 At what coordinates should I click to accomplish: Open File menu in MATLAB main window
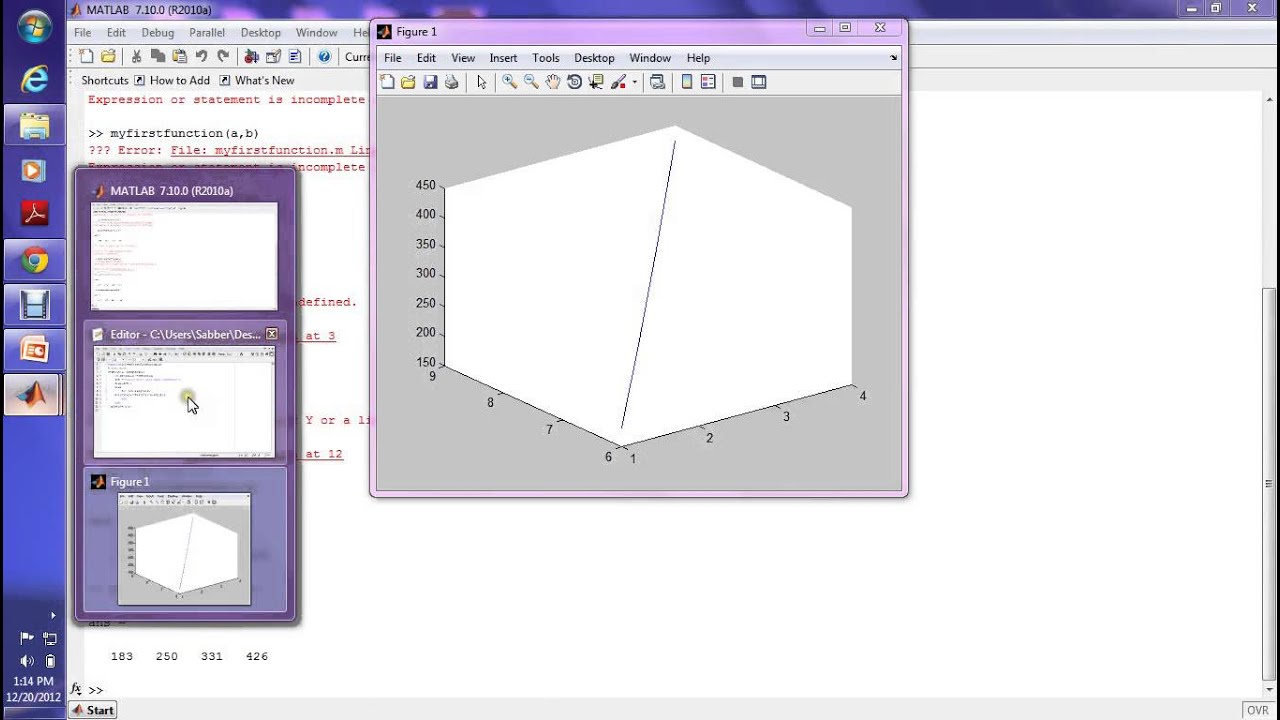click(84, 33)
